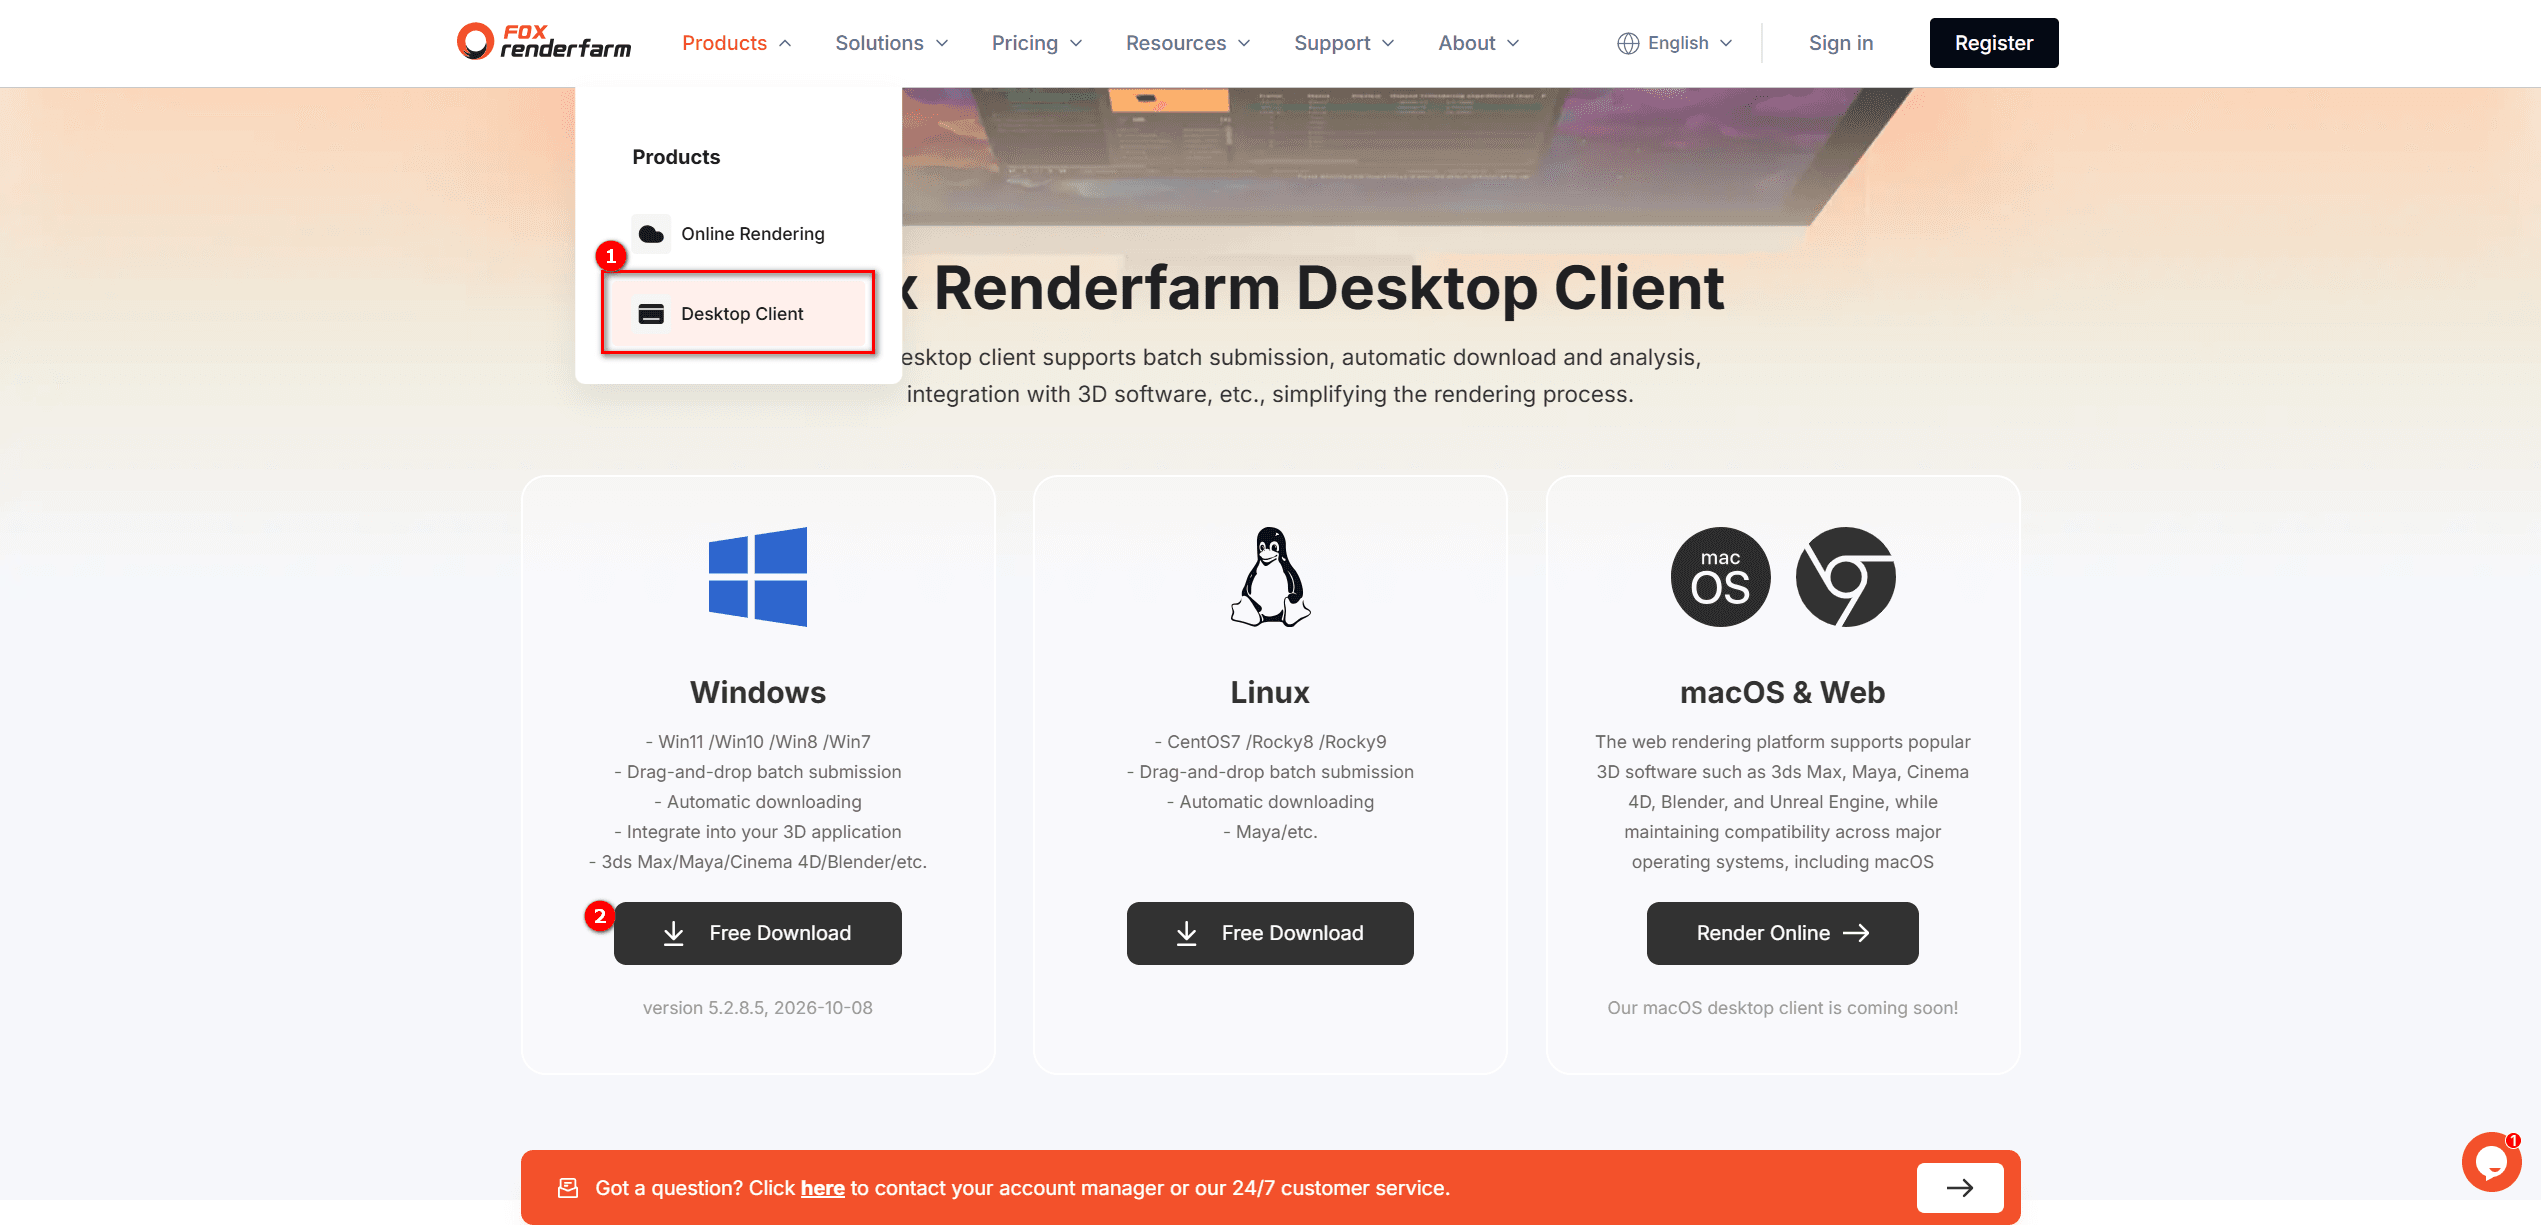Click the Online Rendering cloud icon
2541x1225 pixels.
click(x=651, y=234)
